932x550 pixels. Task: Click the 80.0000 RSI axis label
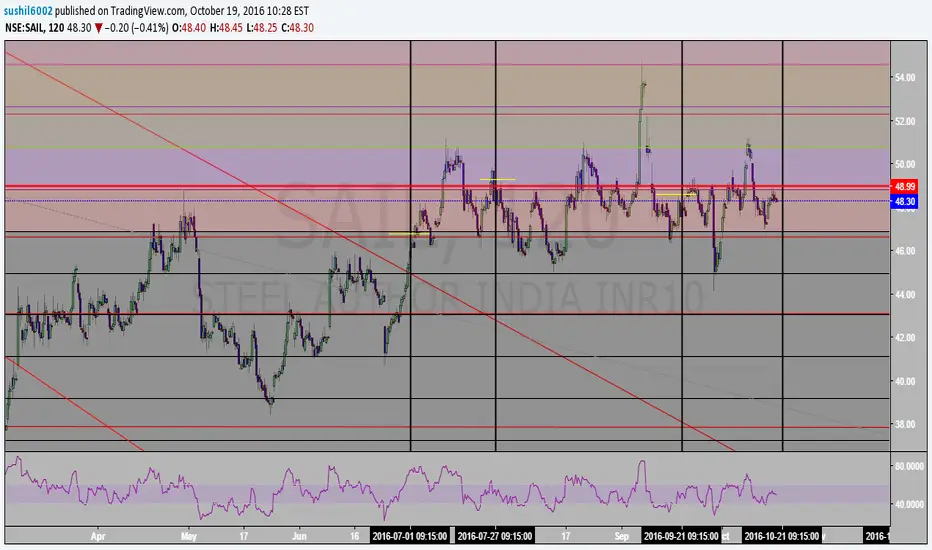pyautogui.click(x=909, y=466)
